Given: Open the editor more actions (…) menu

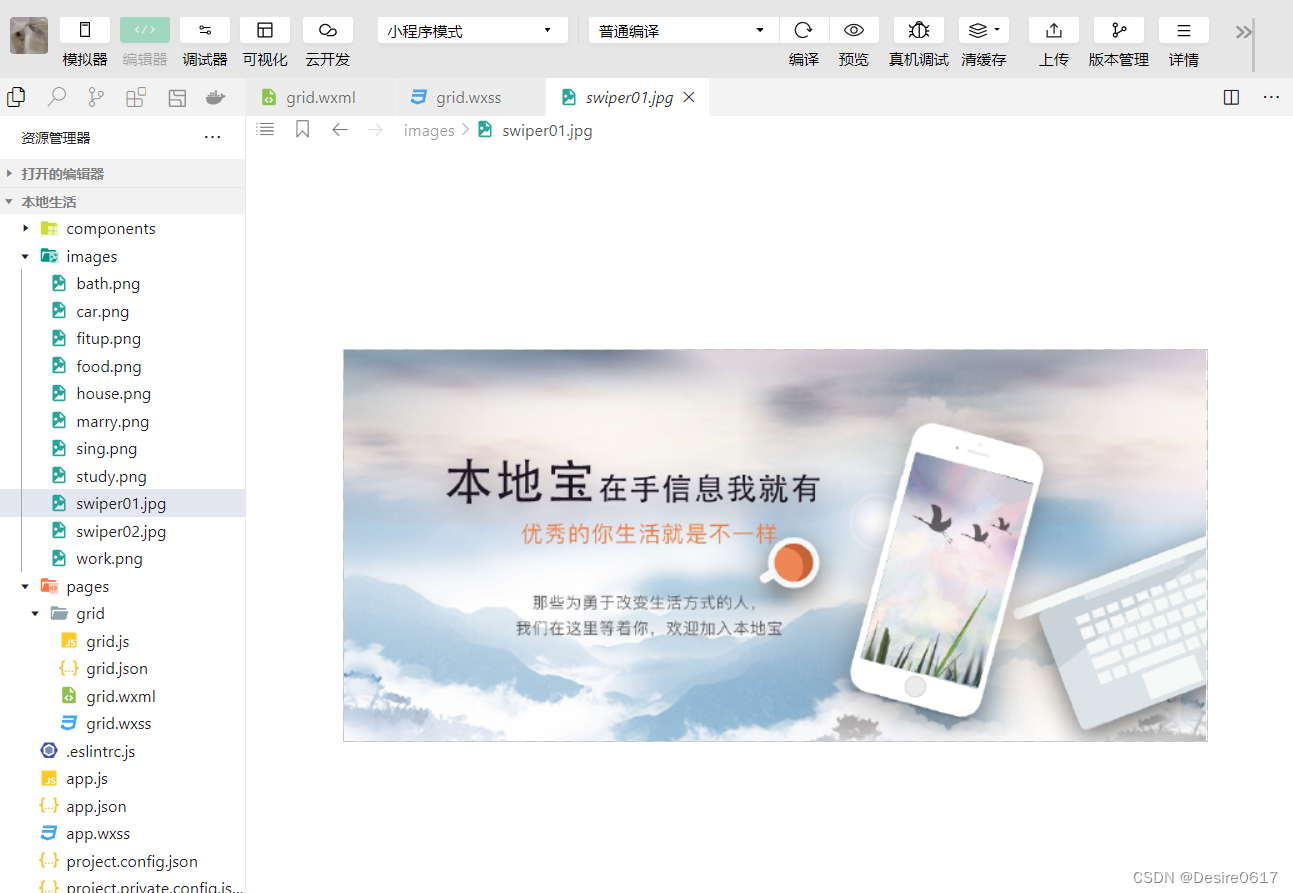Looking at the screenshot, I should coord(1271,97).
